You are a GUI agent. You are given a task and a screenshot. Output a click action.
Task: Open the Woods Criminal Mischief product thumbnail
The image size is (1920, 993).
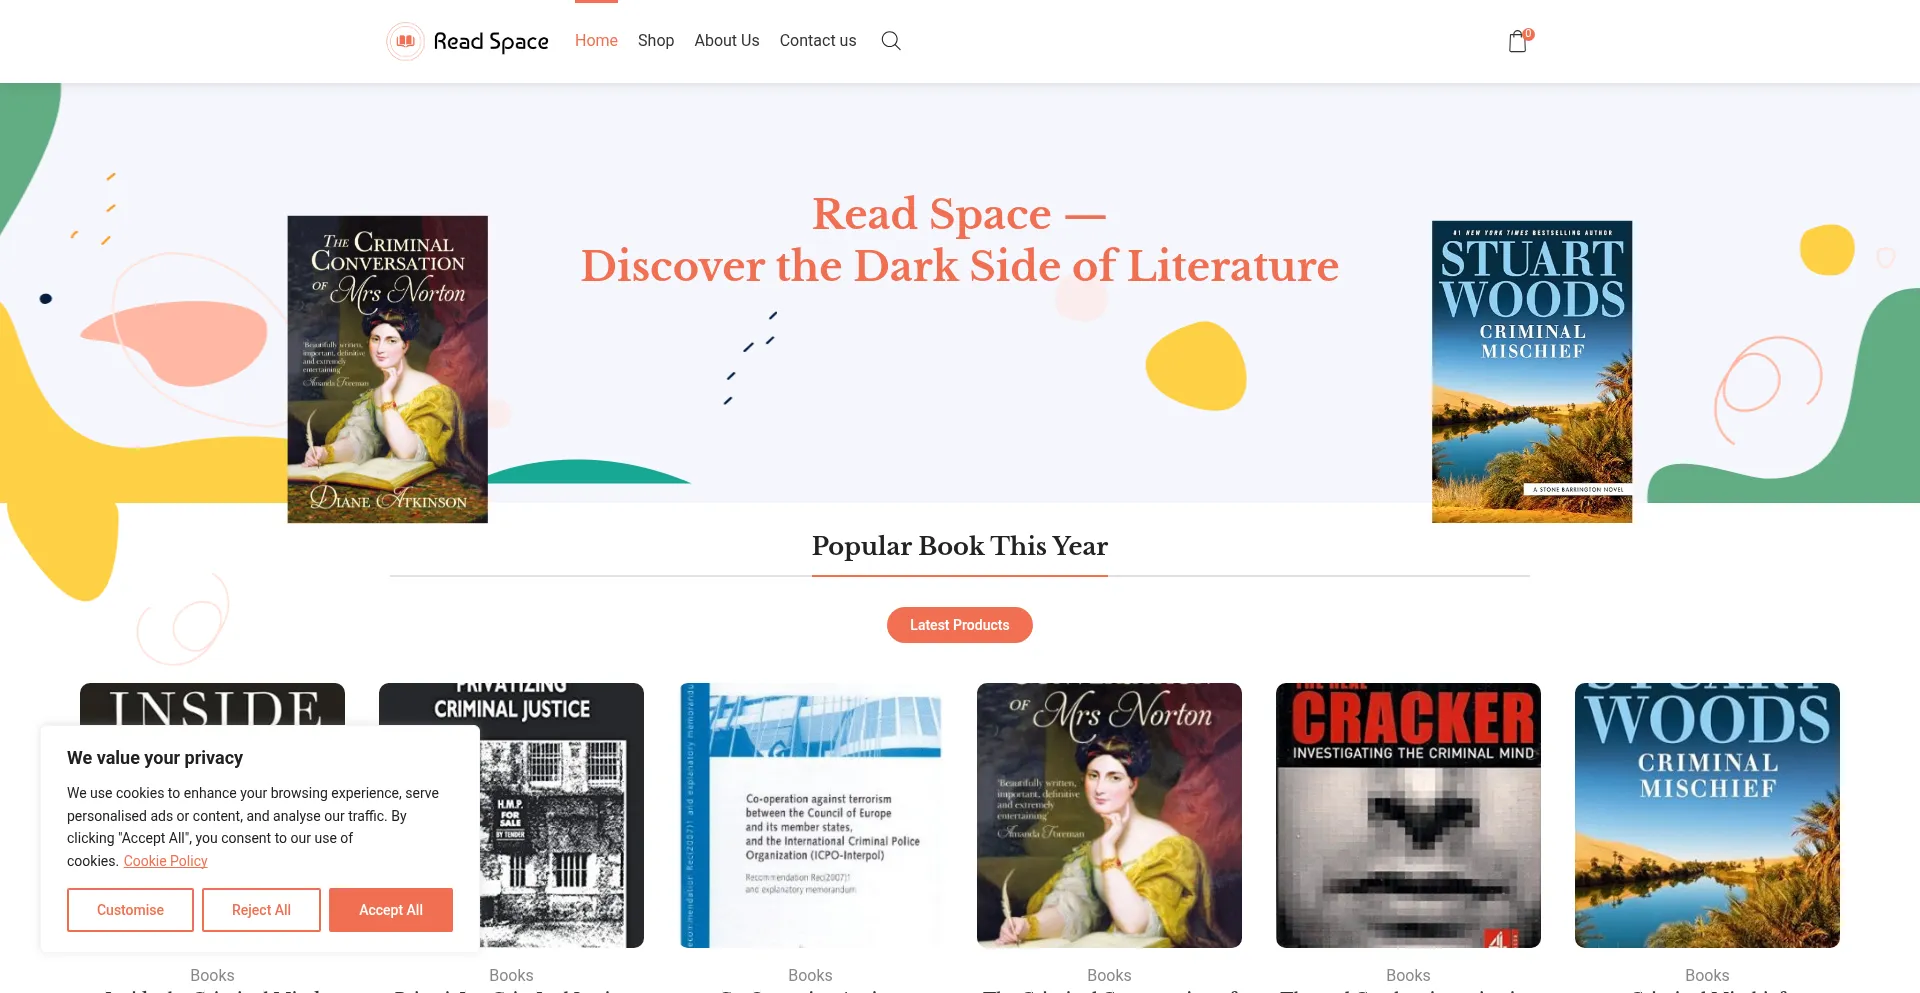pyautogui.click(x=1707, y=815)
